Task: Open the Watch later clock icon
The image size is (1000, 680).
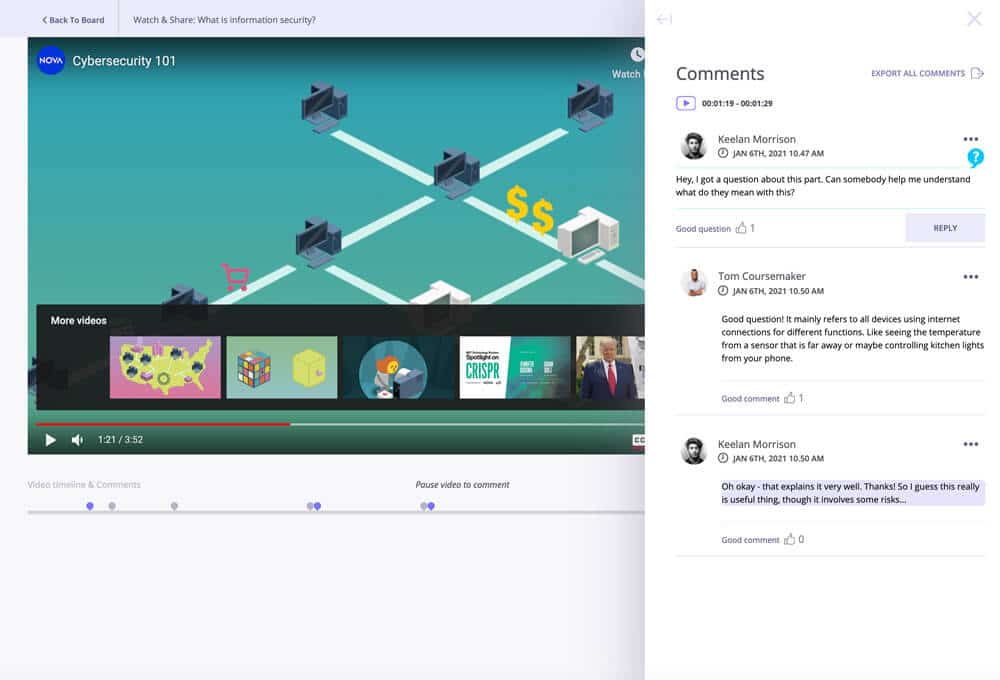Action: coord(637,55)
